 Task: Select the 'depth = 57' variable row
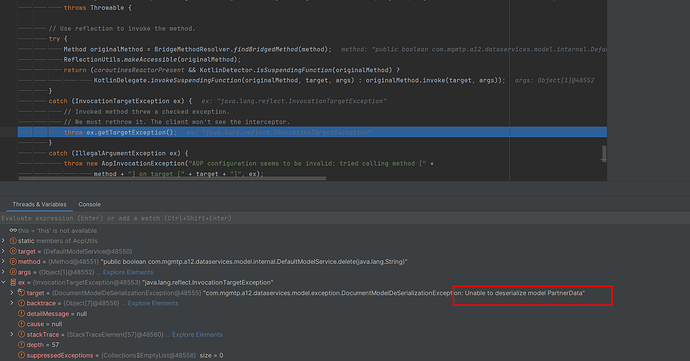point(345,345)
